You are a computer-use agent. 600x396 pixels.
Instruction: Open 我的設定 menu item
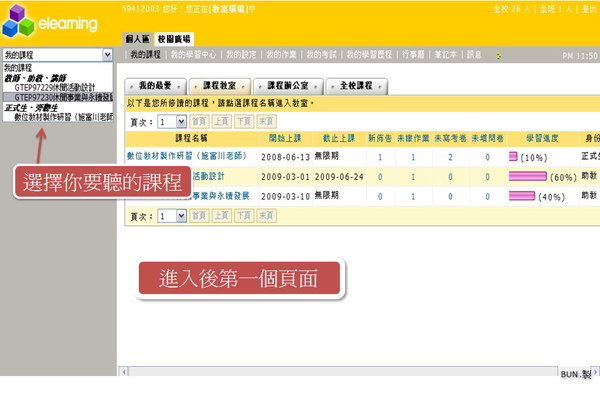(241, 55)
